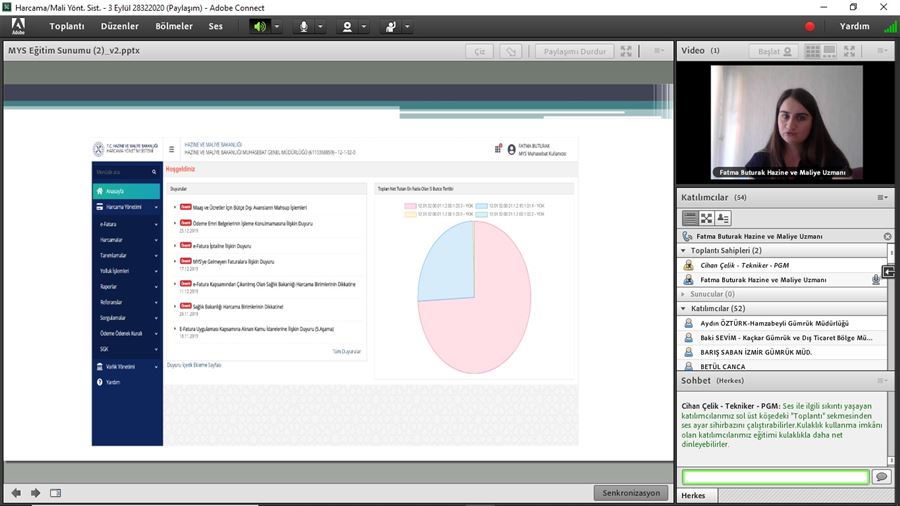This screenshot has height=506, width=900.
Task: Switch attendees to breakout room view
Action: [707, 217]
